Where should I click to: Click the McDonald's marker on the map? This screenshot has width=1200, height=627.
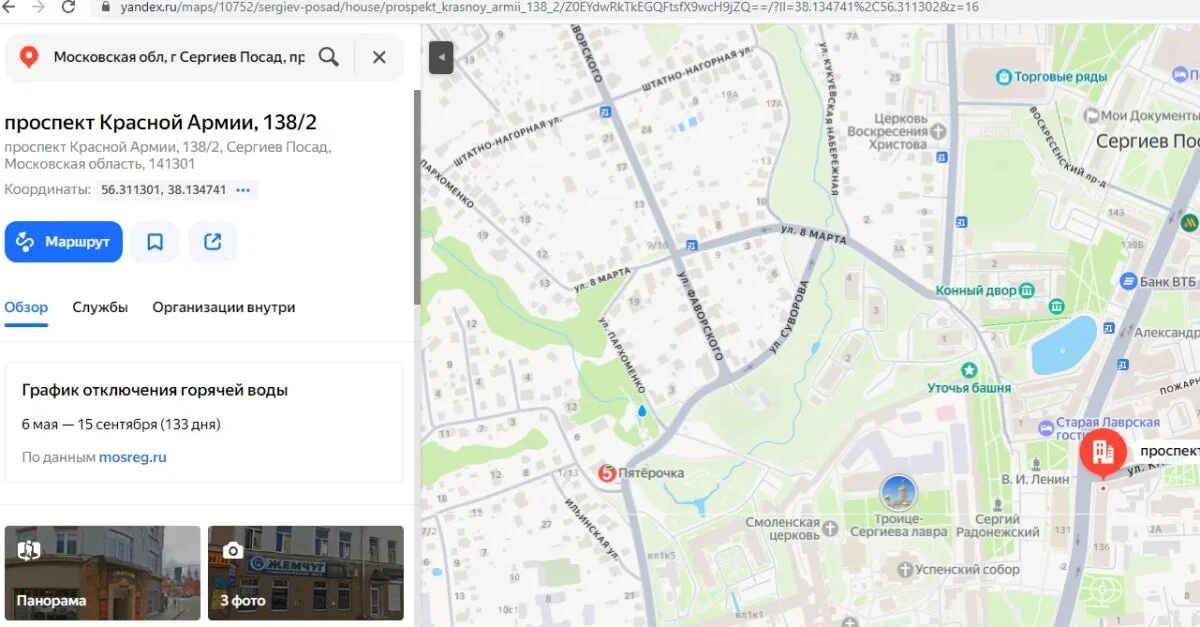click(x=1189, y=221)
